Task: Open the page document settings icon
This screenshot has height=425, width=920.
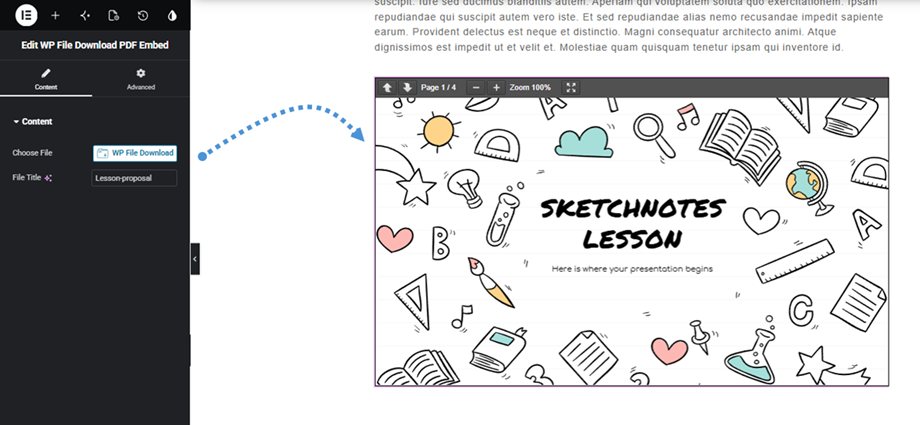Action: pyautogui.click(x=113, y=16)
